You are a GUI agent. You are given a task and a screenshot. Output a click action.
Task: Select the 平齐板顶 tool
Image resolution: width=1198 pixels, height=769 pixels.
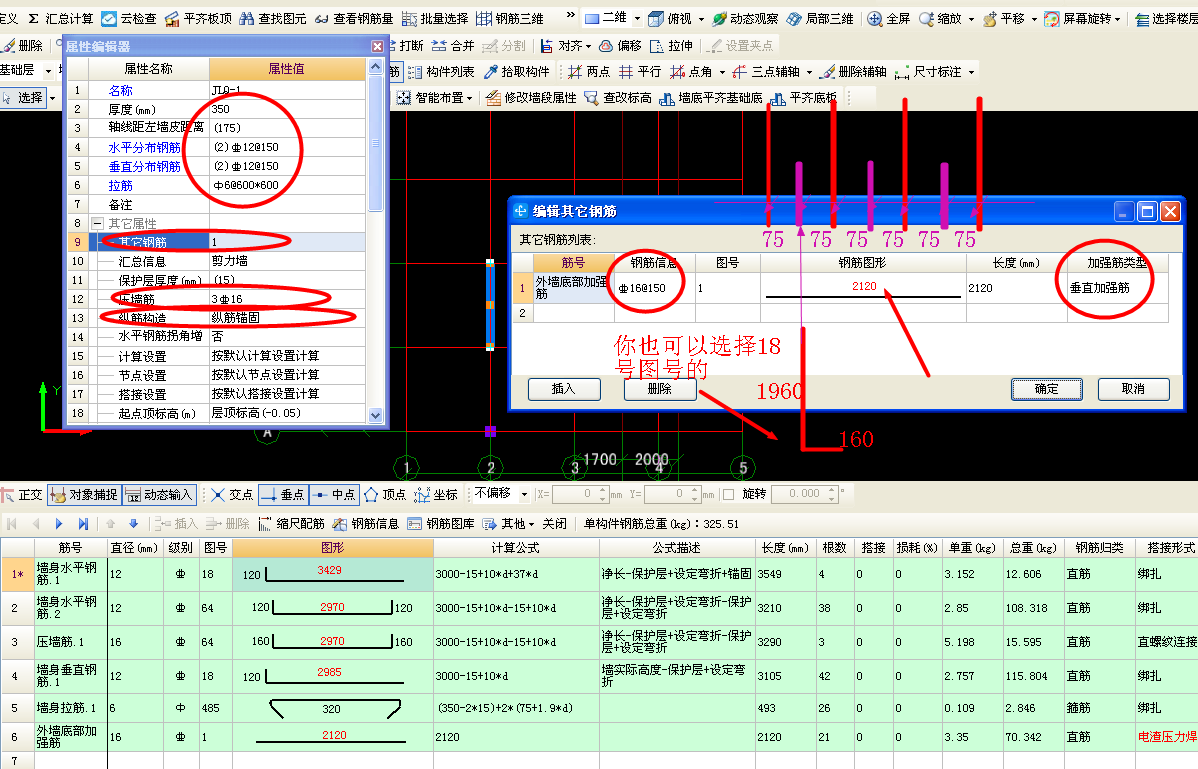point(199,18)
